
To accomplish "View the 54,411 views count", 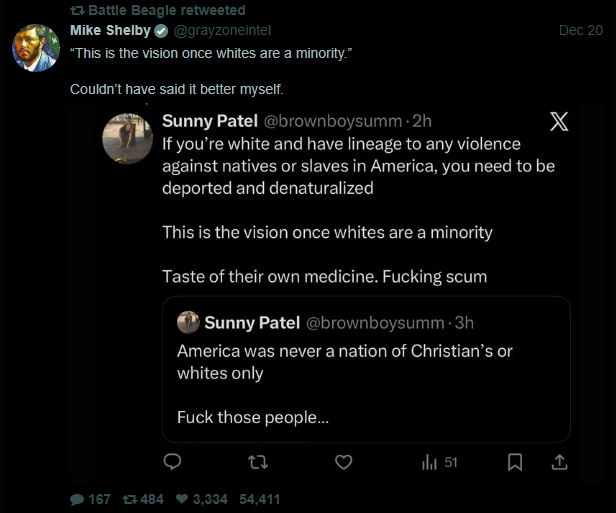I will pyautogui.click(x=260, y=499).
